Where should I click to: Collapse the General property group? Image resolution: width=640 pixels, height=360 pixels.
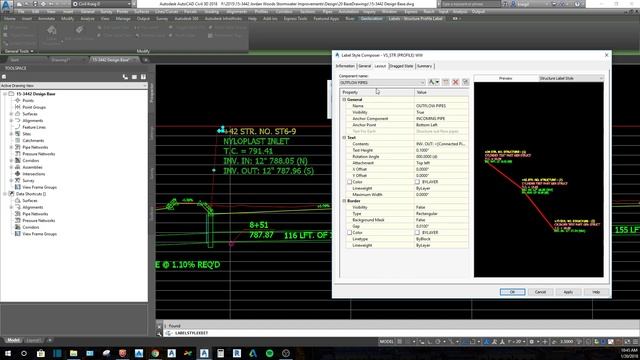pos(344,100)
